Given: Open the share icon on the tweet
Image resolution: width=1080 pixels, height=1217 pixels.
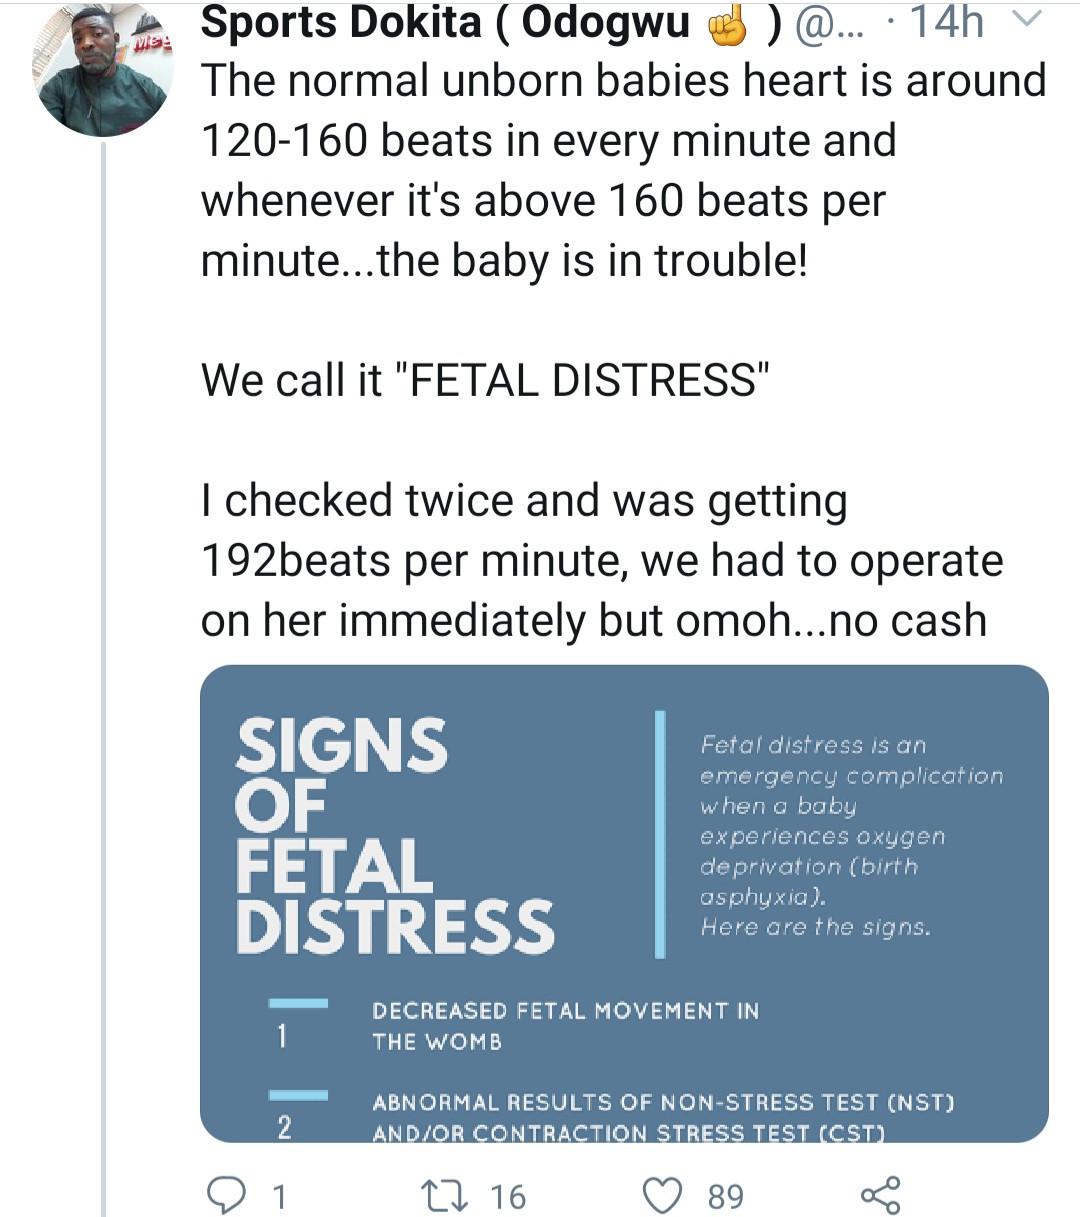Looking at the screenshot, I should pos(880,1194).
